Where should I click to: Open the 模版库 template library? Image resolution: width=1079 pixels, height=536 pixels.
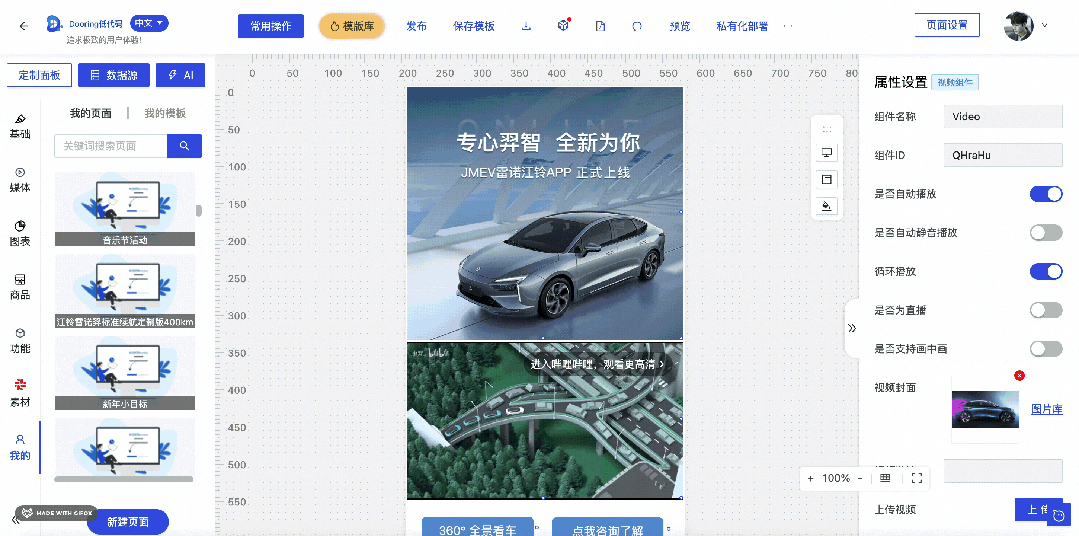pos(352,26)
